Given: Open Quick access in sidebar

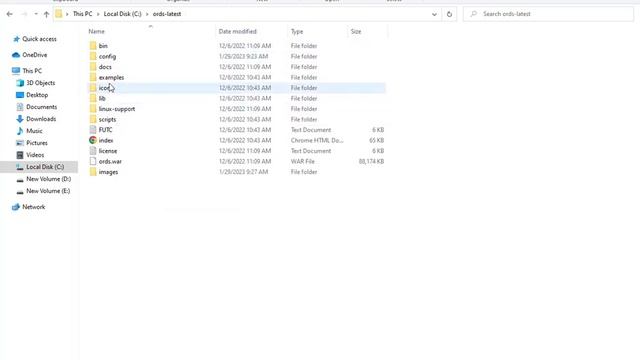Looking at the screenshot, I should (x=40, y=39).
